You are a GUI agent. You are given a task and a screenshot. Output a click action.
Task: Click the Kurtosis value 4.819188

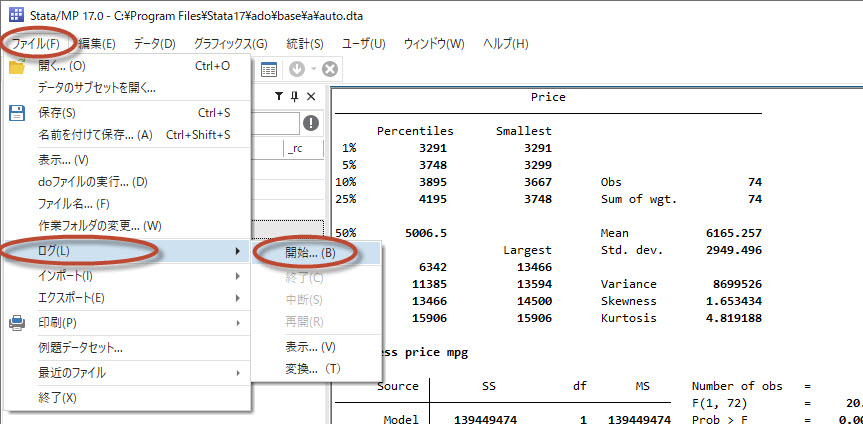point(734,318)
